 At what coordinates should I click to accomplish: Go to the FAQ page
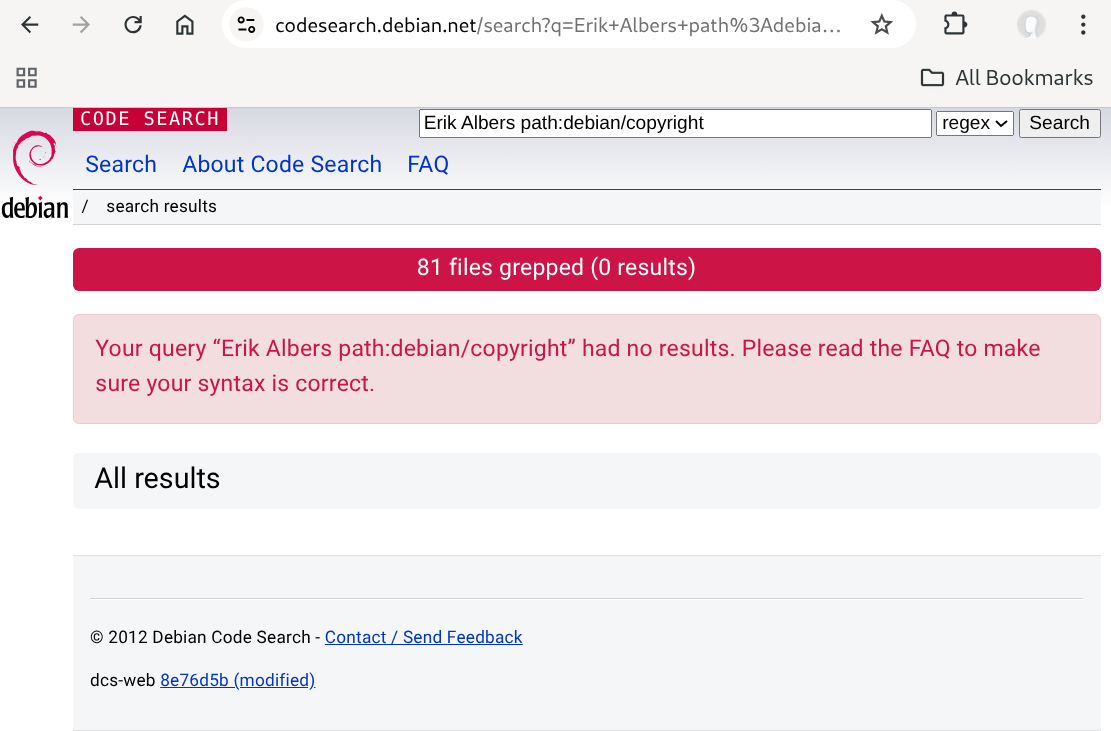(x=428, y=164)
